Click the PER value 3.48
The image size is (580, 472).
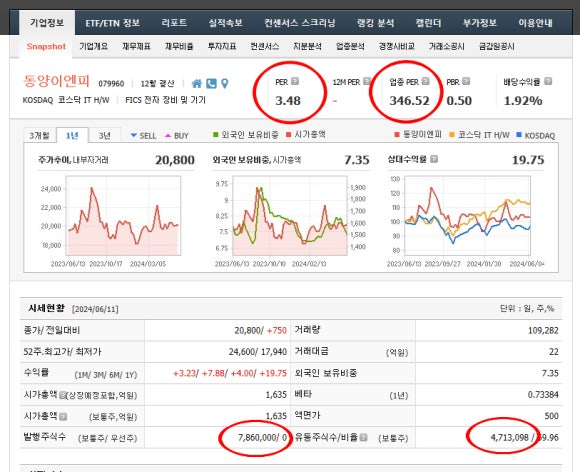(x=288, y=101)
